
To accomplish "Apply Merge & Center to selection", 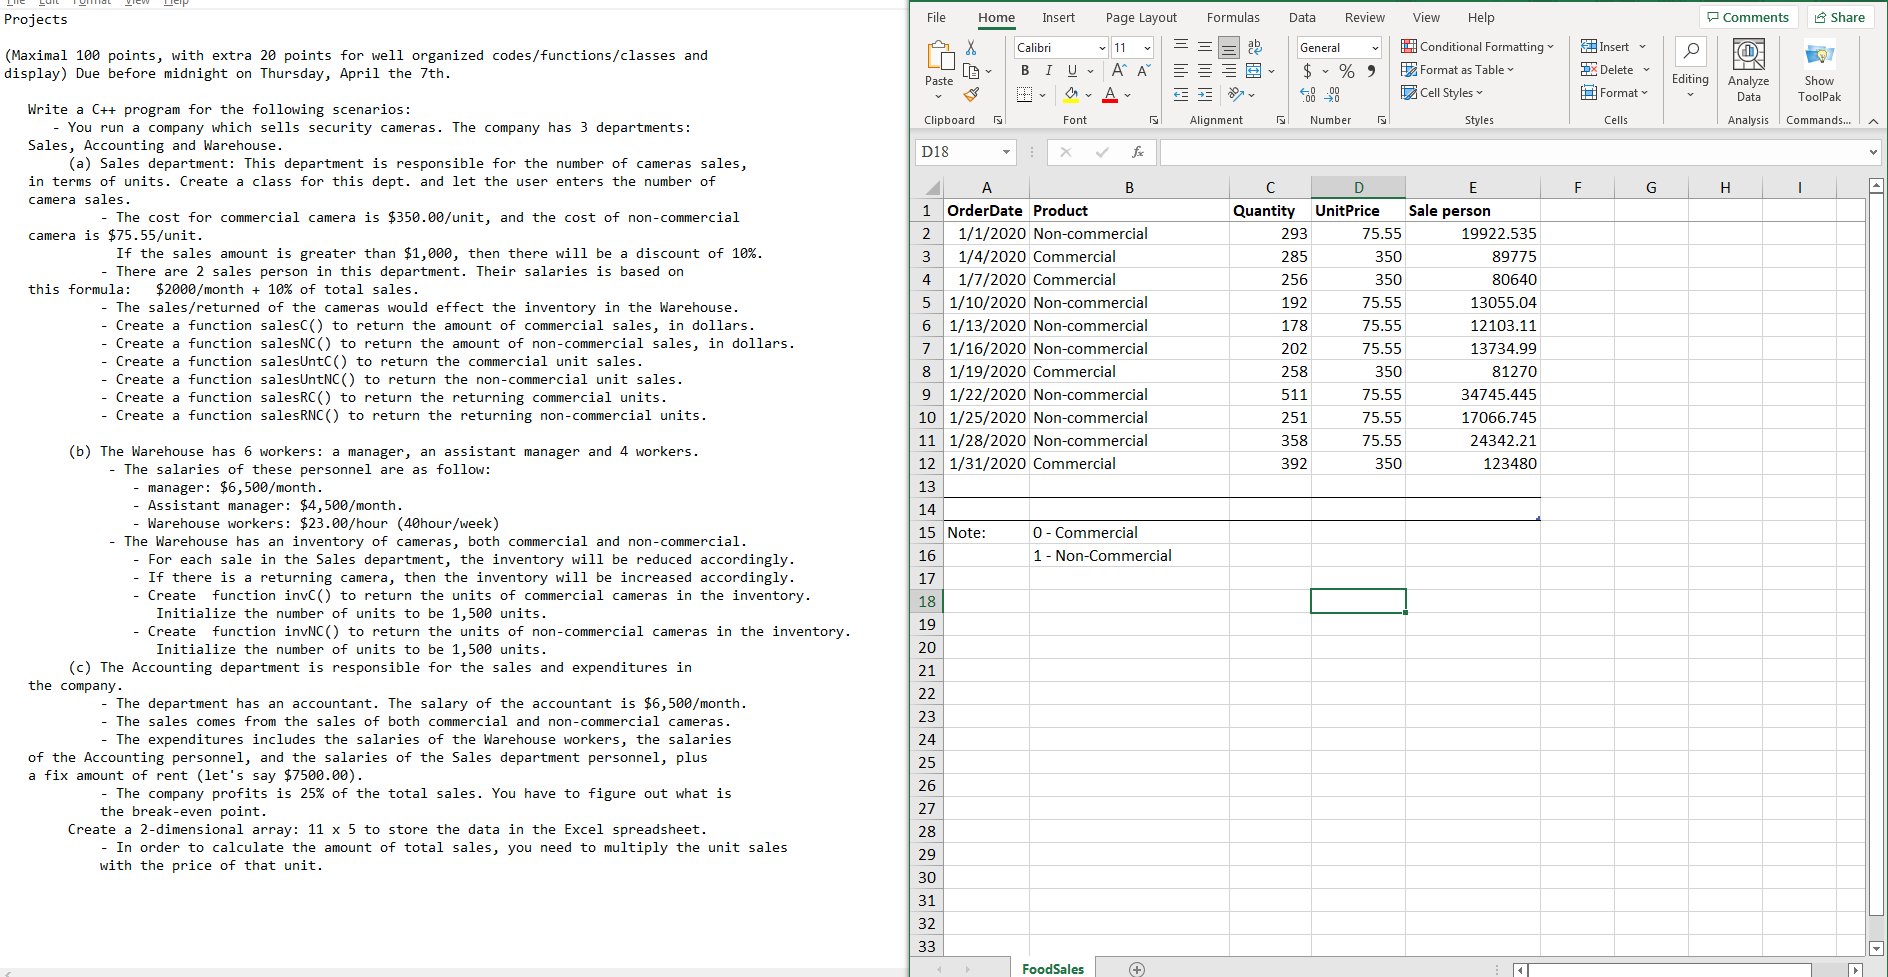I will (x=1255, y=70).
